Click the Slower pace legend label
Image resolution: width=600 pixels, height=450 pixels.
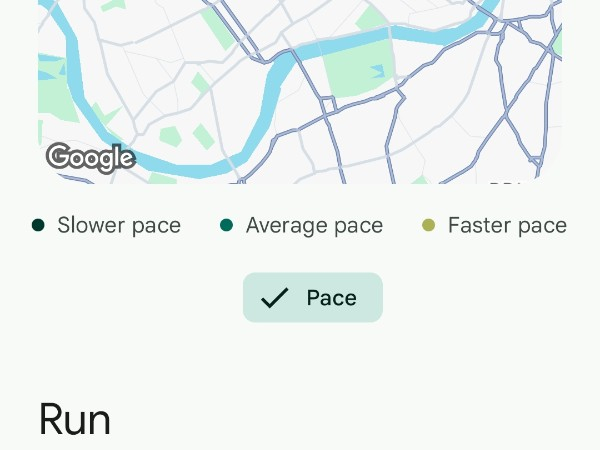click(x=119, y=225)
